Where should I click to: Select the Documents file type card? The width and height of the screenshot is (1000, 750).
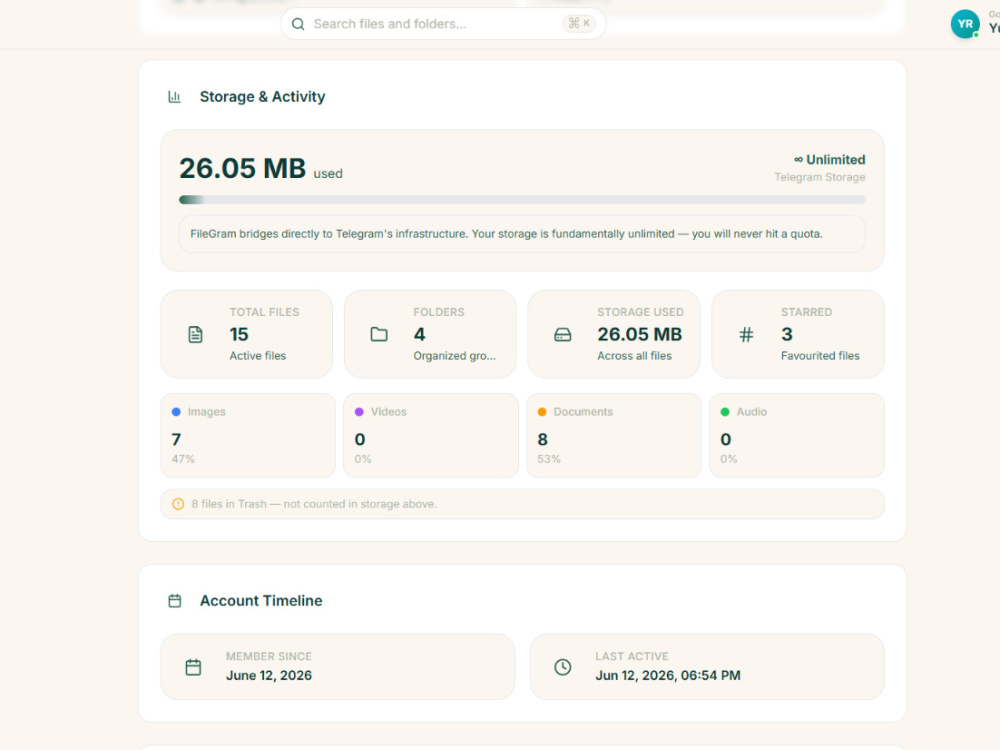click(x=614, y=436)
